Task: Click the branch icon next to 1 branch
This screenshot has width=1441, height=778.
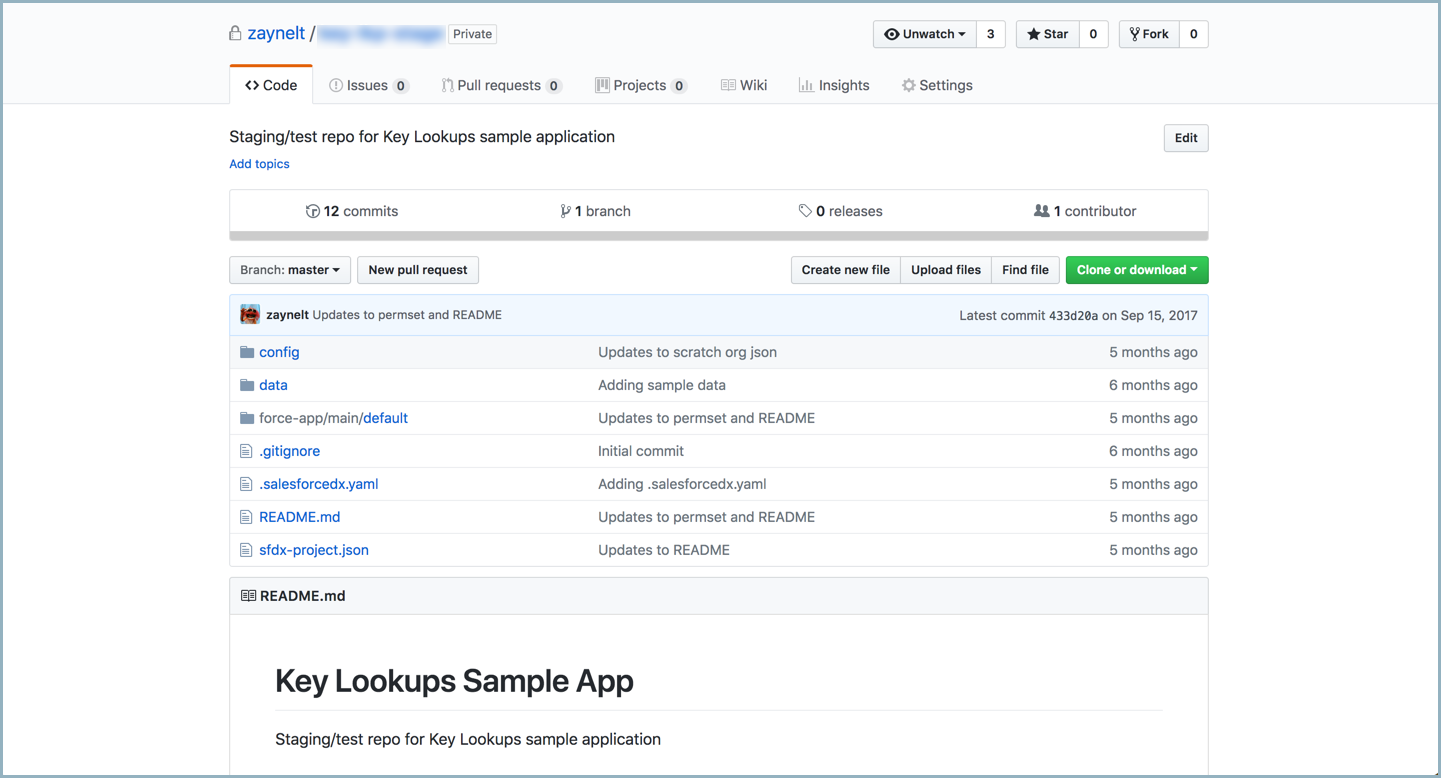Action: pyautogui.click(x=565, y=211)
